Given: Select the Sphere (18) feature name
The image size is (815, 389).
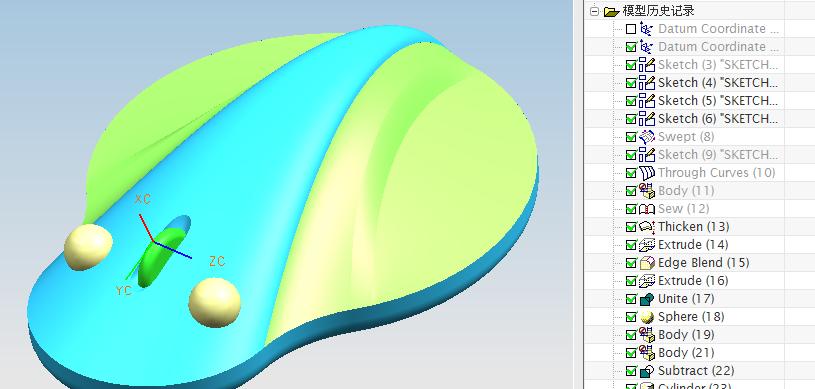Looking at the screenshot, I should coord(691,317).
